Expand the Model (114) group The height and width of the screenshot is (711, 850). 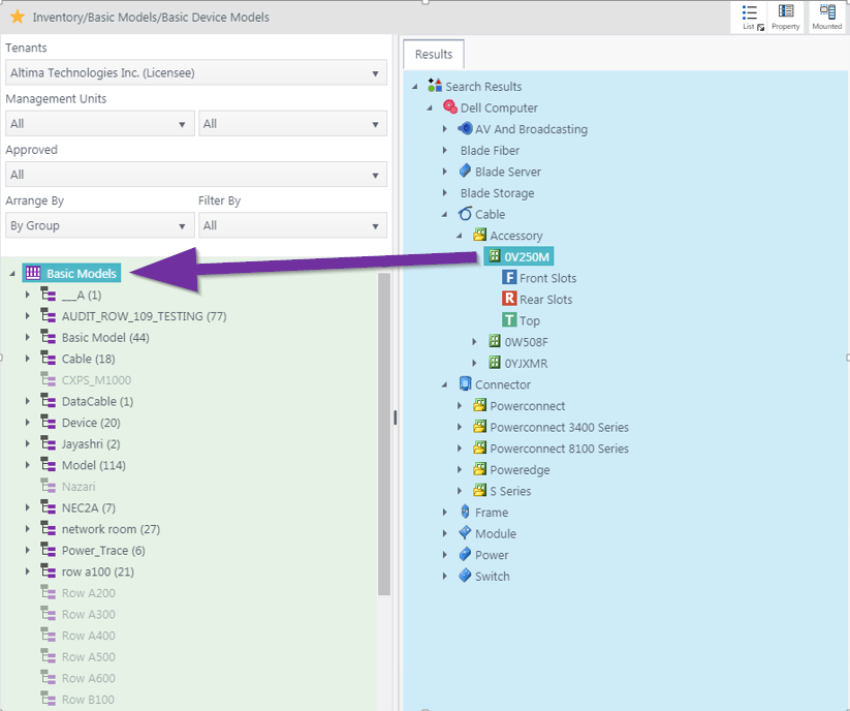[x=28, y=464]
